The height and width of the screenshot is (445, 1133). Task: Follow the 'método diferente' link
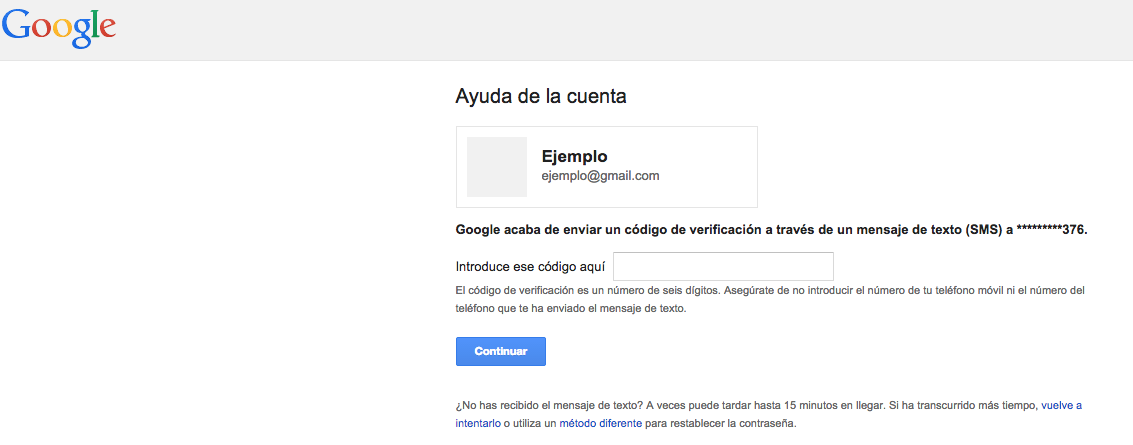(x=600, y=423)
